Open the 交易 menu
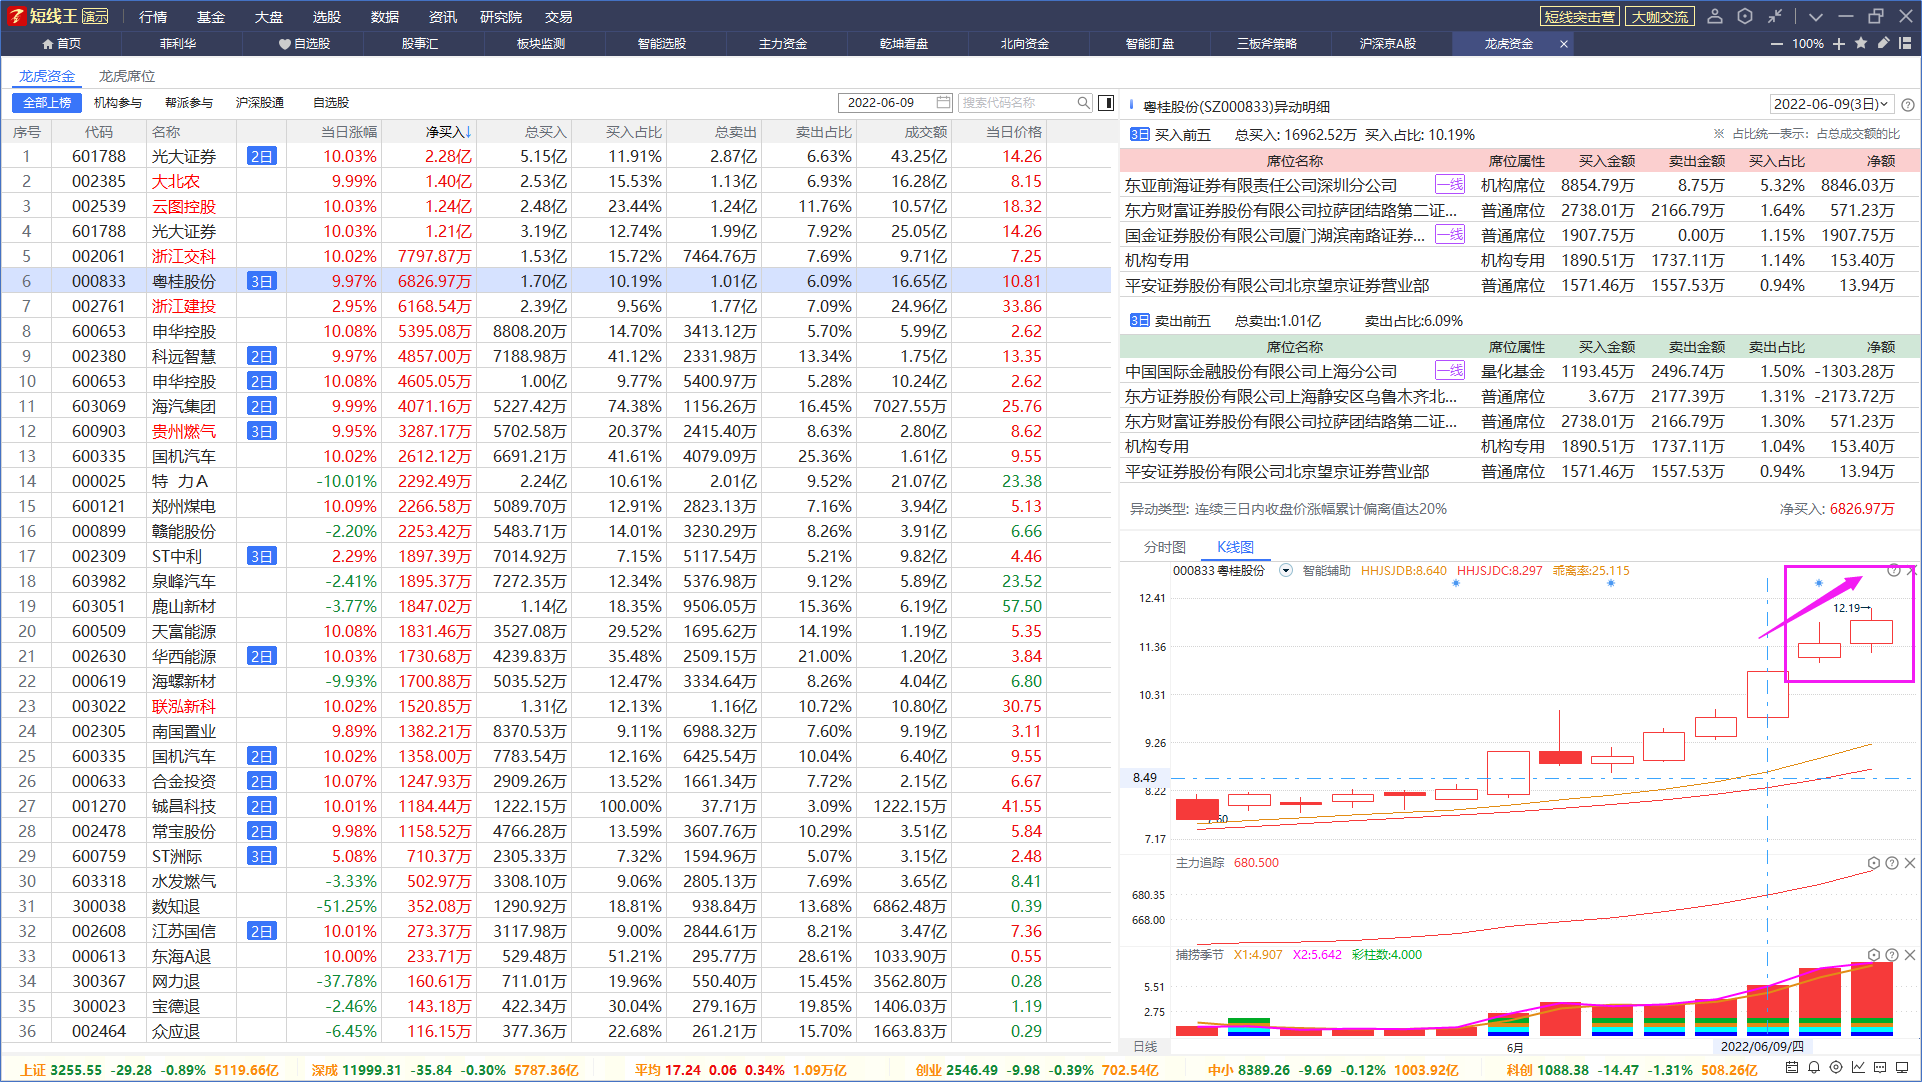 [x=559, y=17]
